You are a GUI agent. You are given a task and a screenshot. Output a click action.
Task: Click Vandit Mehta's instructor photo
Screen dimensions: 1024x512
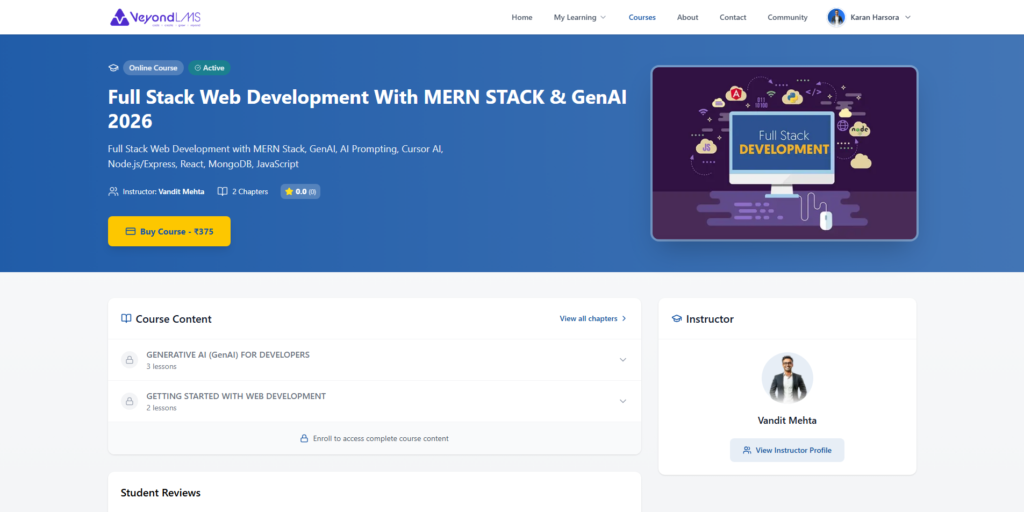click(x=787, y=378)
